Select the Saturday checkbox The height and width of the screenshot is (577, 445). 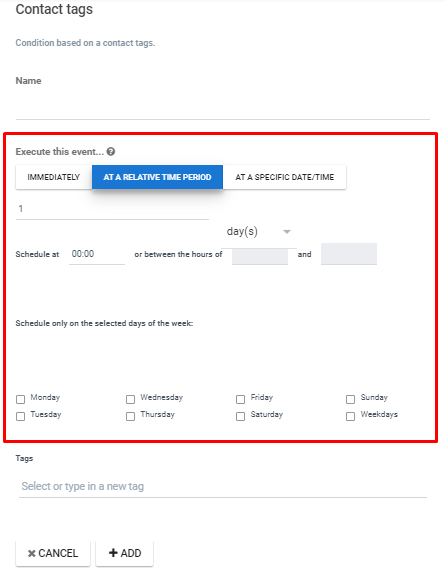pos(240,416)
